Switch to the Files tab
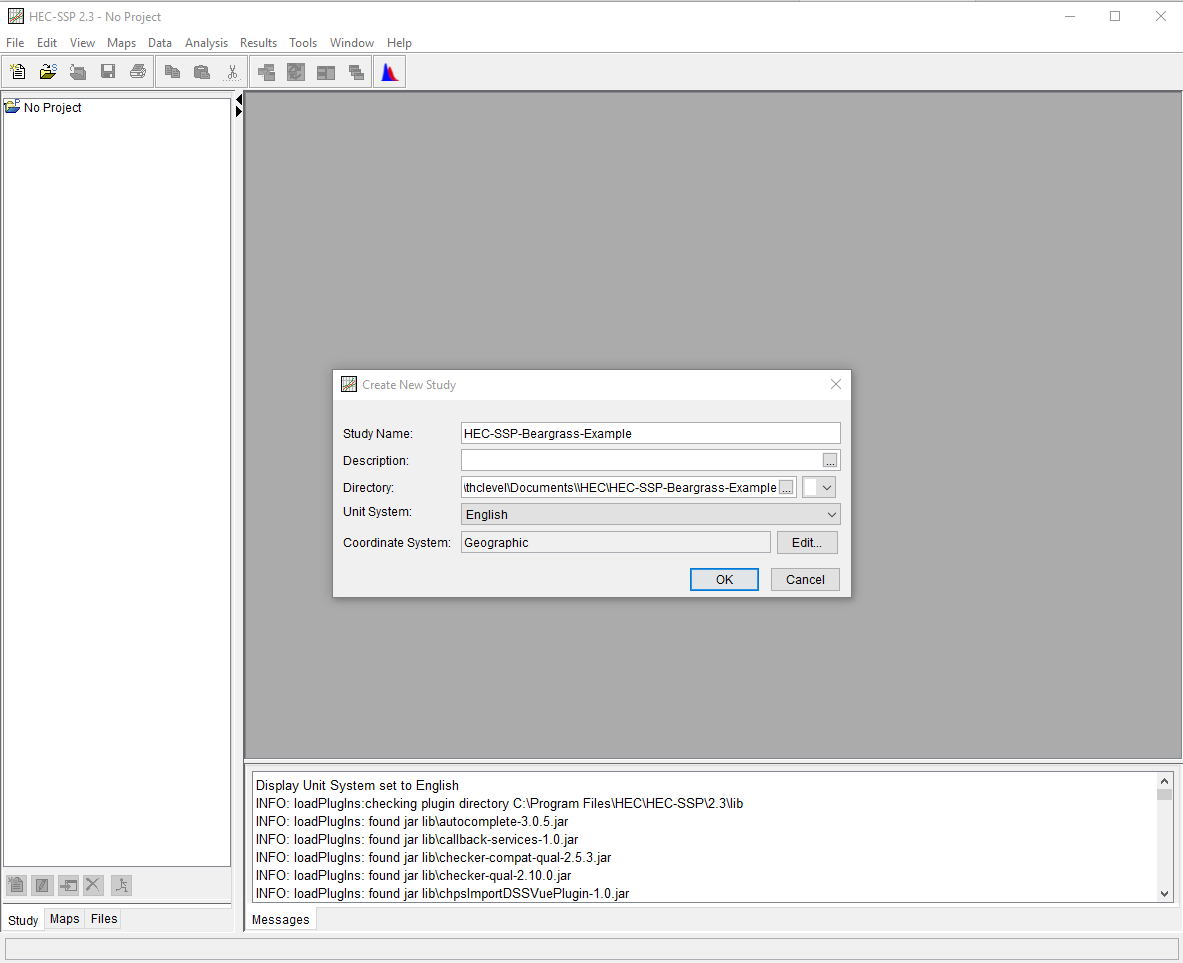This screenshot has height=963, width=1183. pyautogui.click(x=104, y=918)
